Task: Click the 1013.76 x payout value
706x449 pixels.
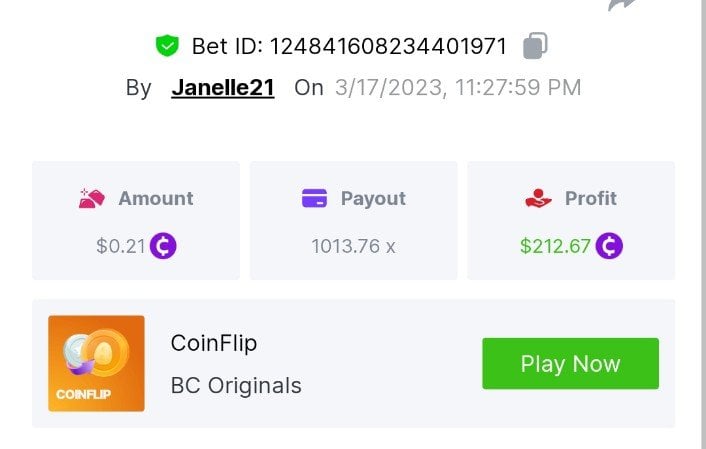Action: (353, 246)
